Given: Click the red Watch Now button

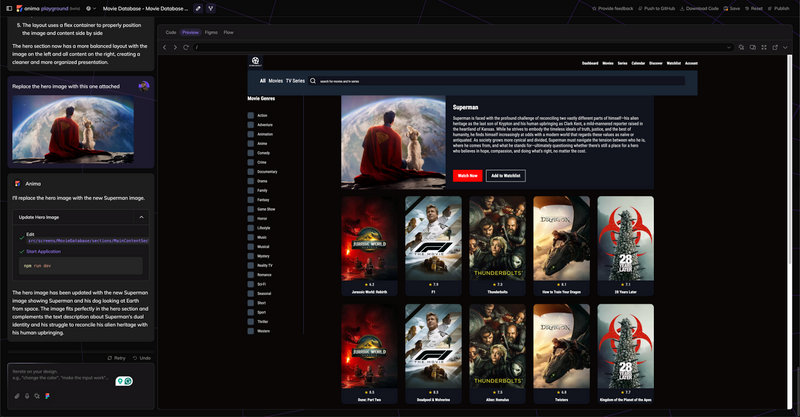Looking at the screenshot, I should point(467,176).
